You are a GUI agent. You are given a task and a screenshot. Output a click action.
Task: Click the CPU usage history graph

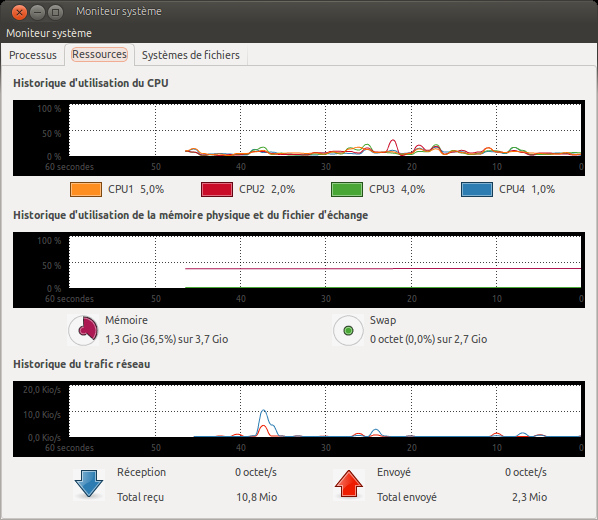coord(299,138)
